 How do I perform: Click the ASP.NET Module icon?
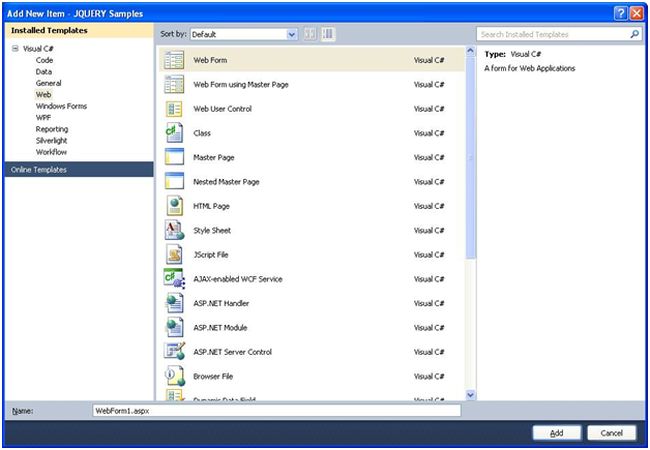click(174, 327)
